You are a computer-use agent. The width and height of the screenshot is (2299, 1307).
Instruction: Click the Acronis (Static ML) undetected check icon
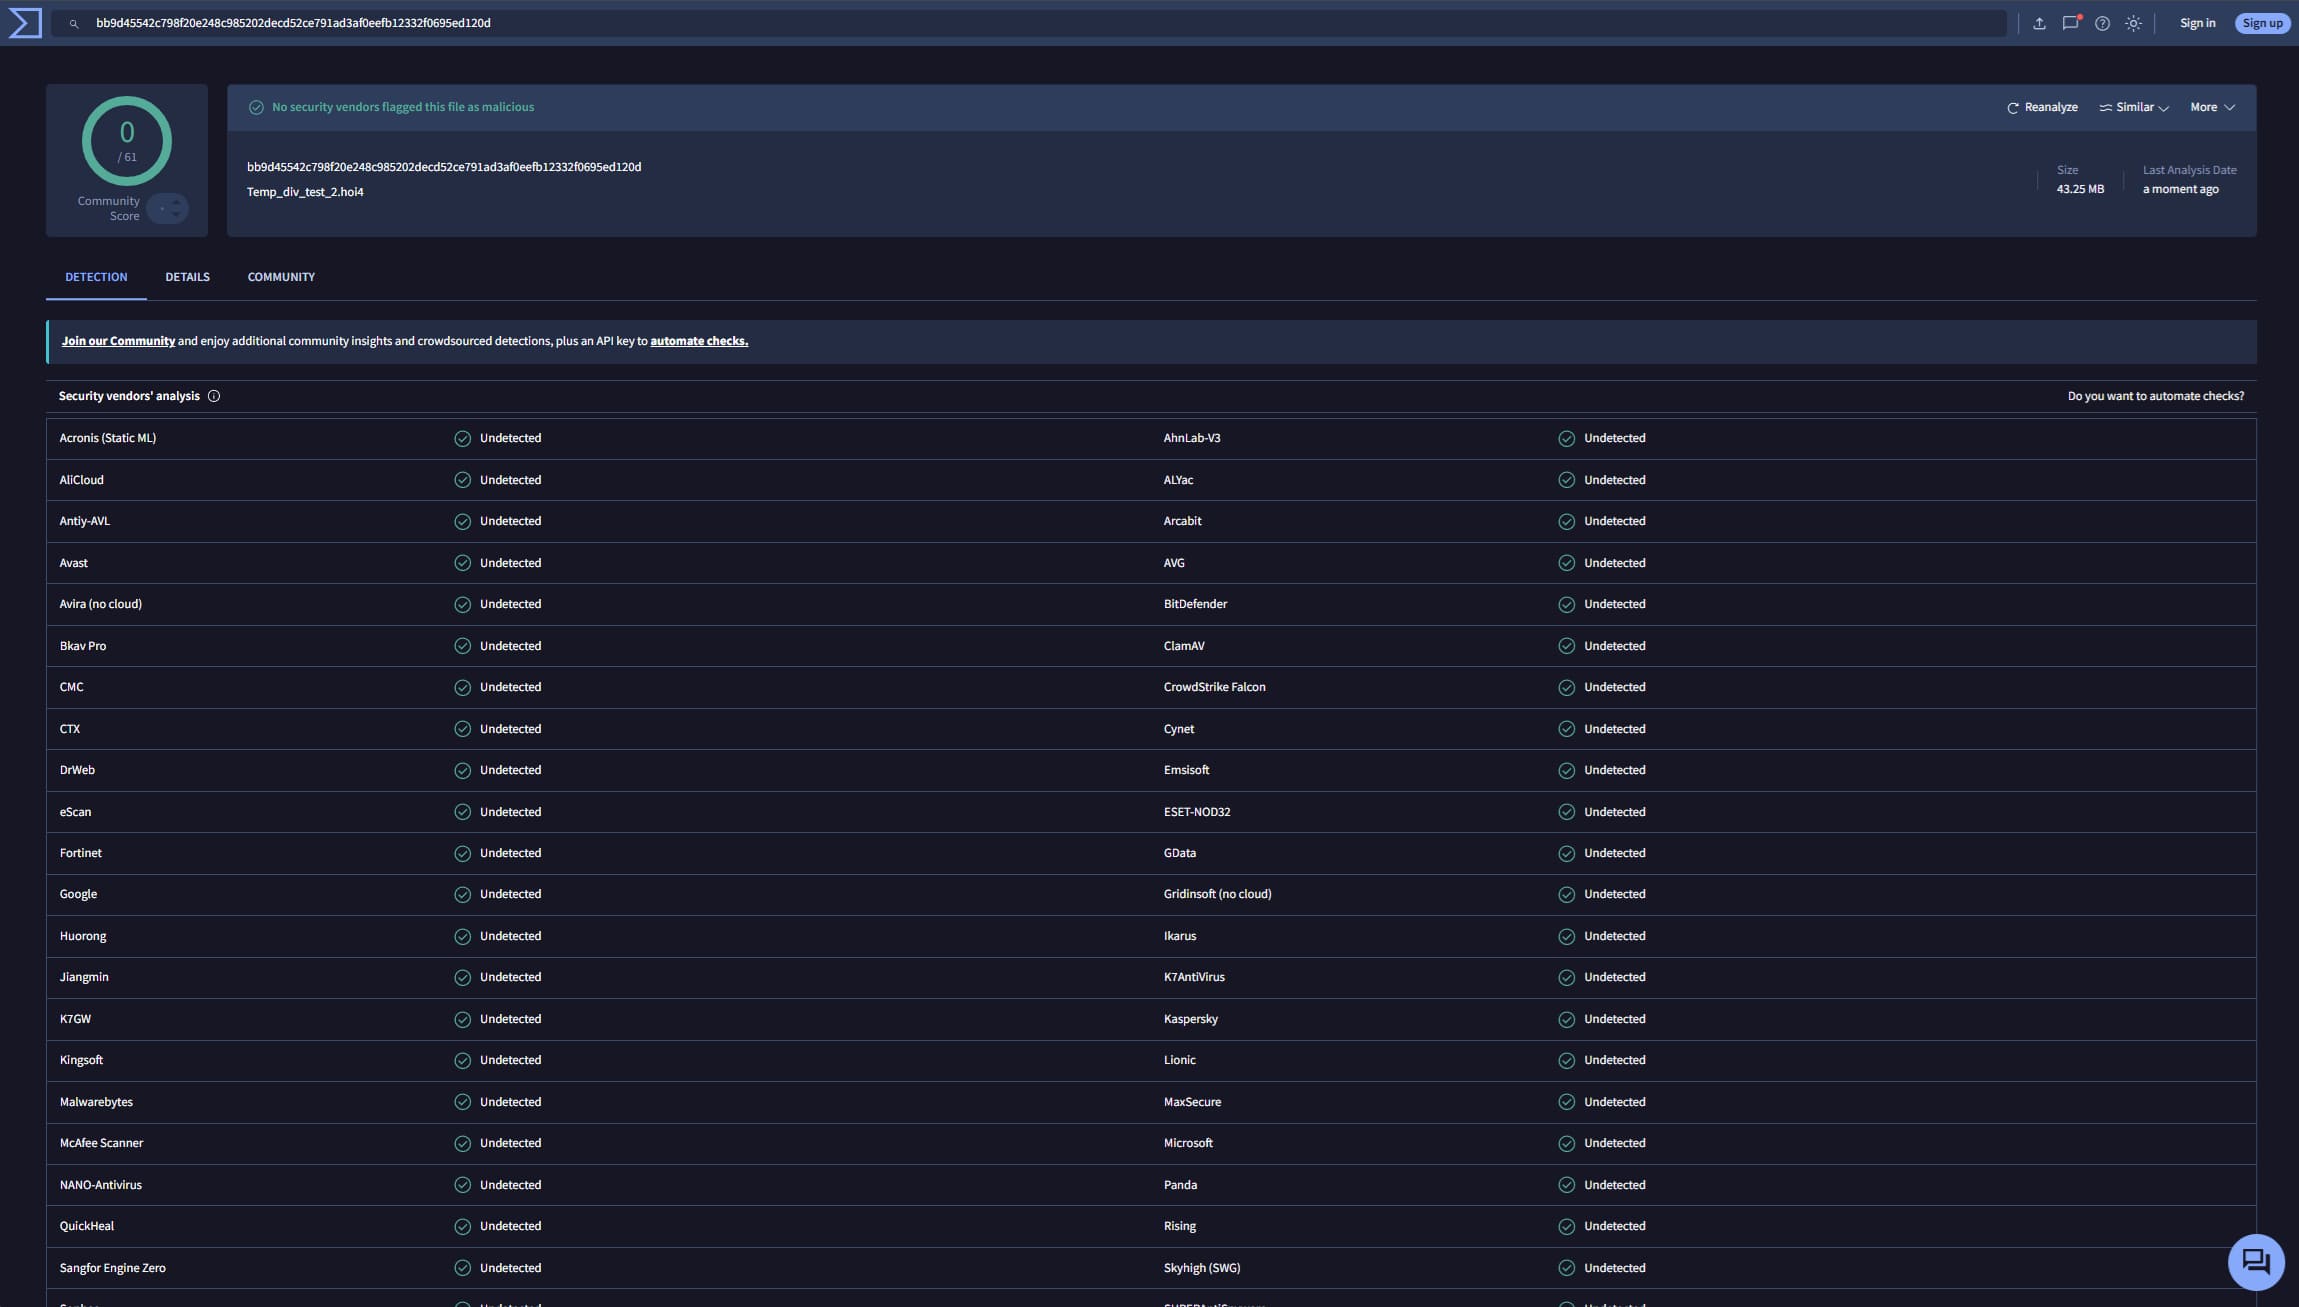[462, 438]
